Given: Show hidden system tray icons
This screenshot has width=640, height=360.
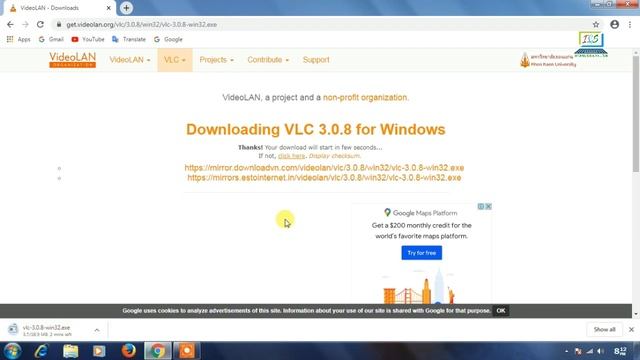Looking at the screenshot, I should click(x=567, y=351).
